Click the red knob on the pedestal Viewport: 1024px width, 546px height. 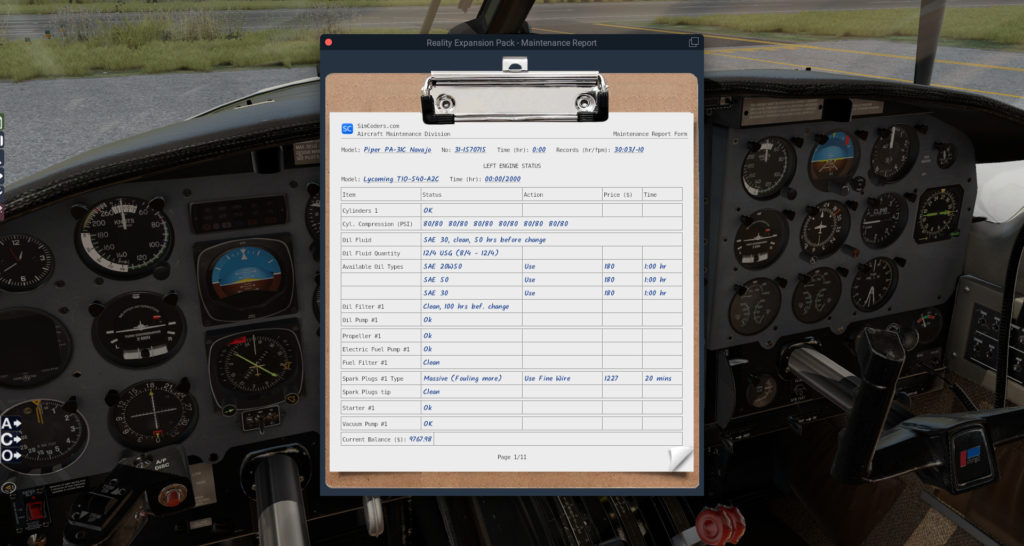pos(720,524)
